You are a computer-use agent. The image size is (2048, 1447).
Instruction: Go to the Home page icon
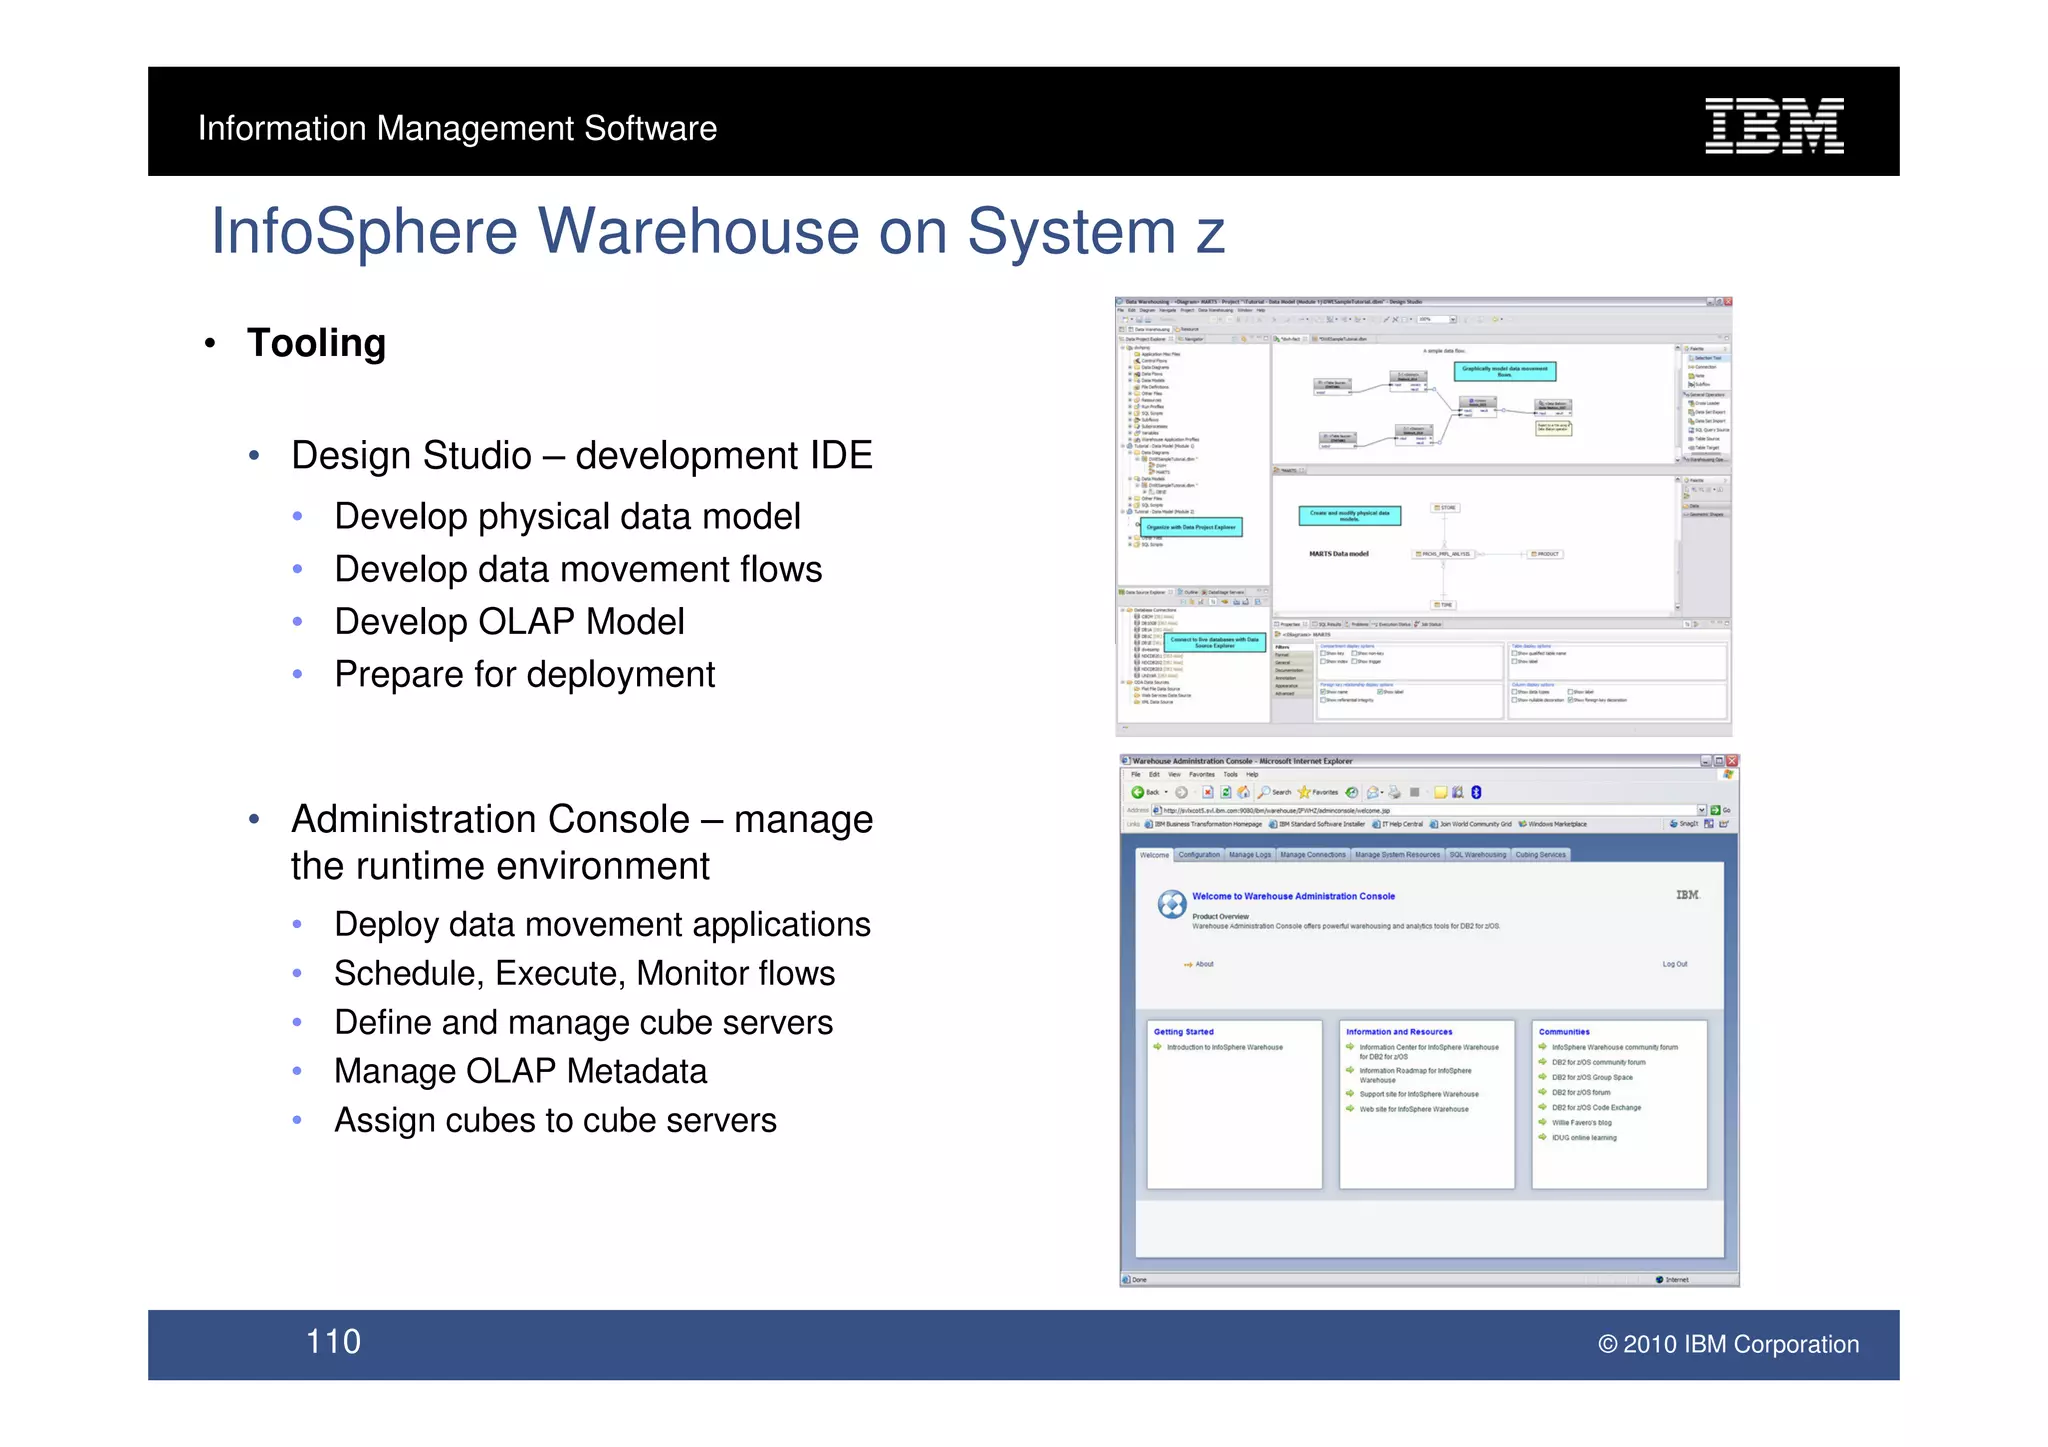[1243, 792]
